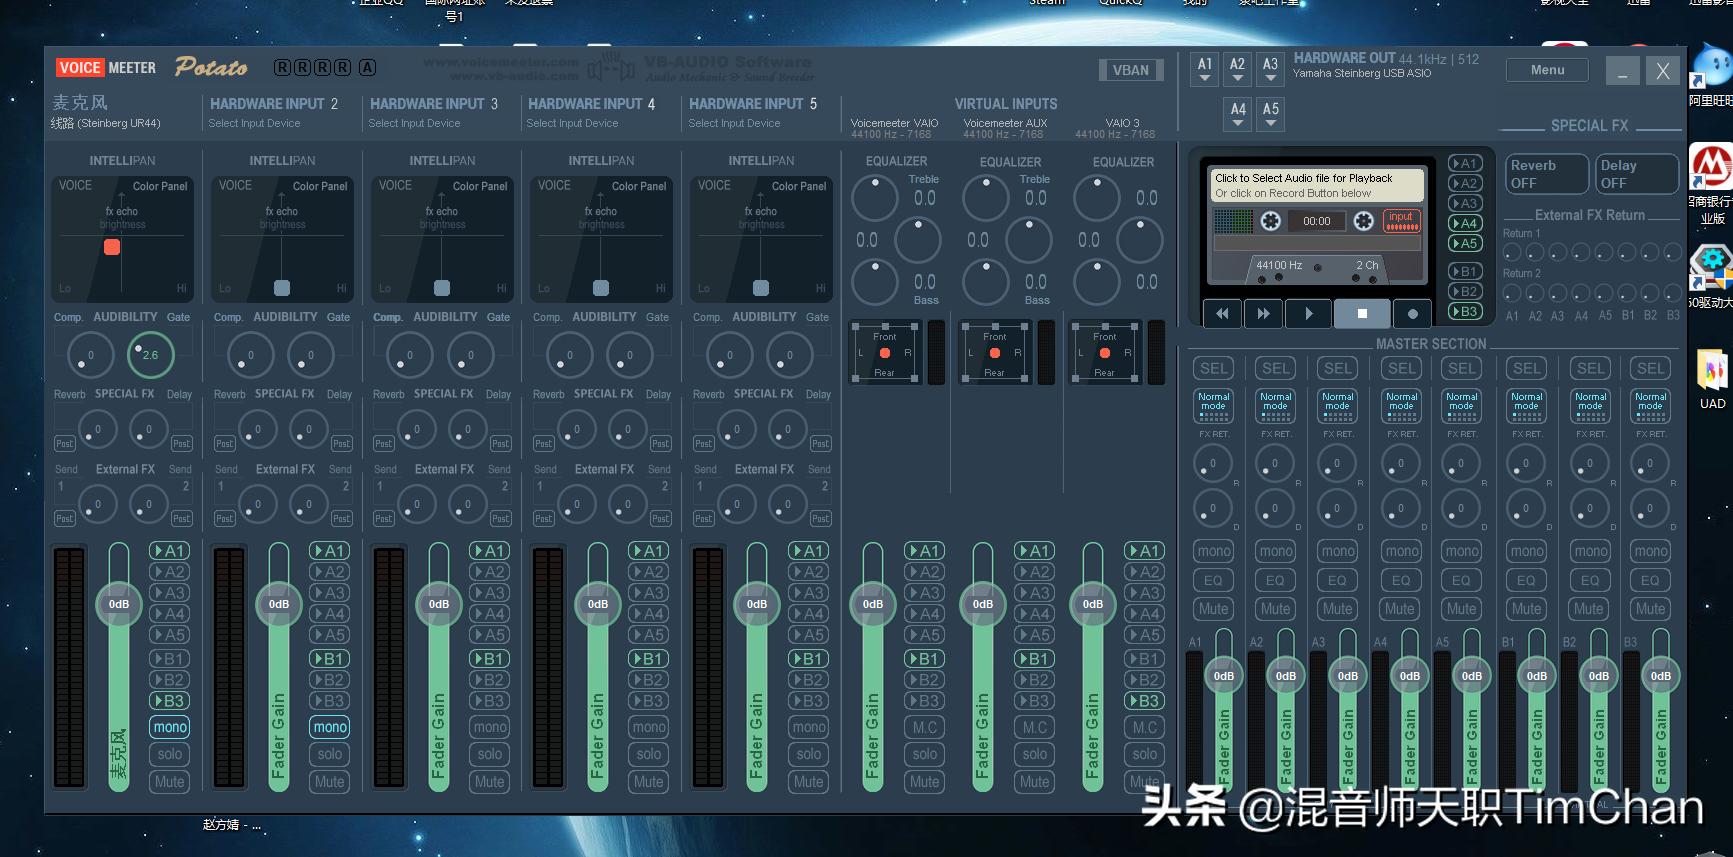The height and width of the screenshot is (857, 1733).
Task: Toggle mono on A3 master bus
Action: click(1338, 551)
